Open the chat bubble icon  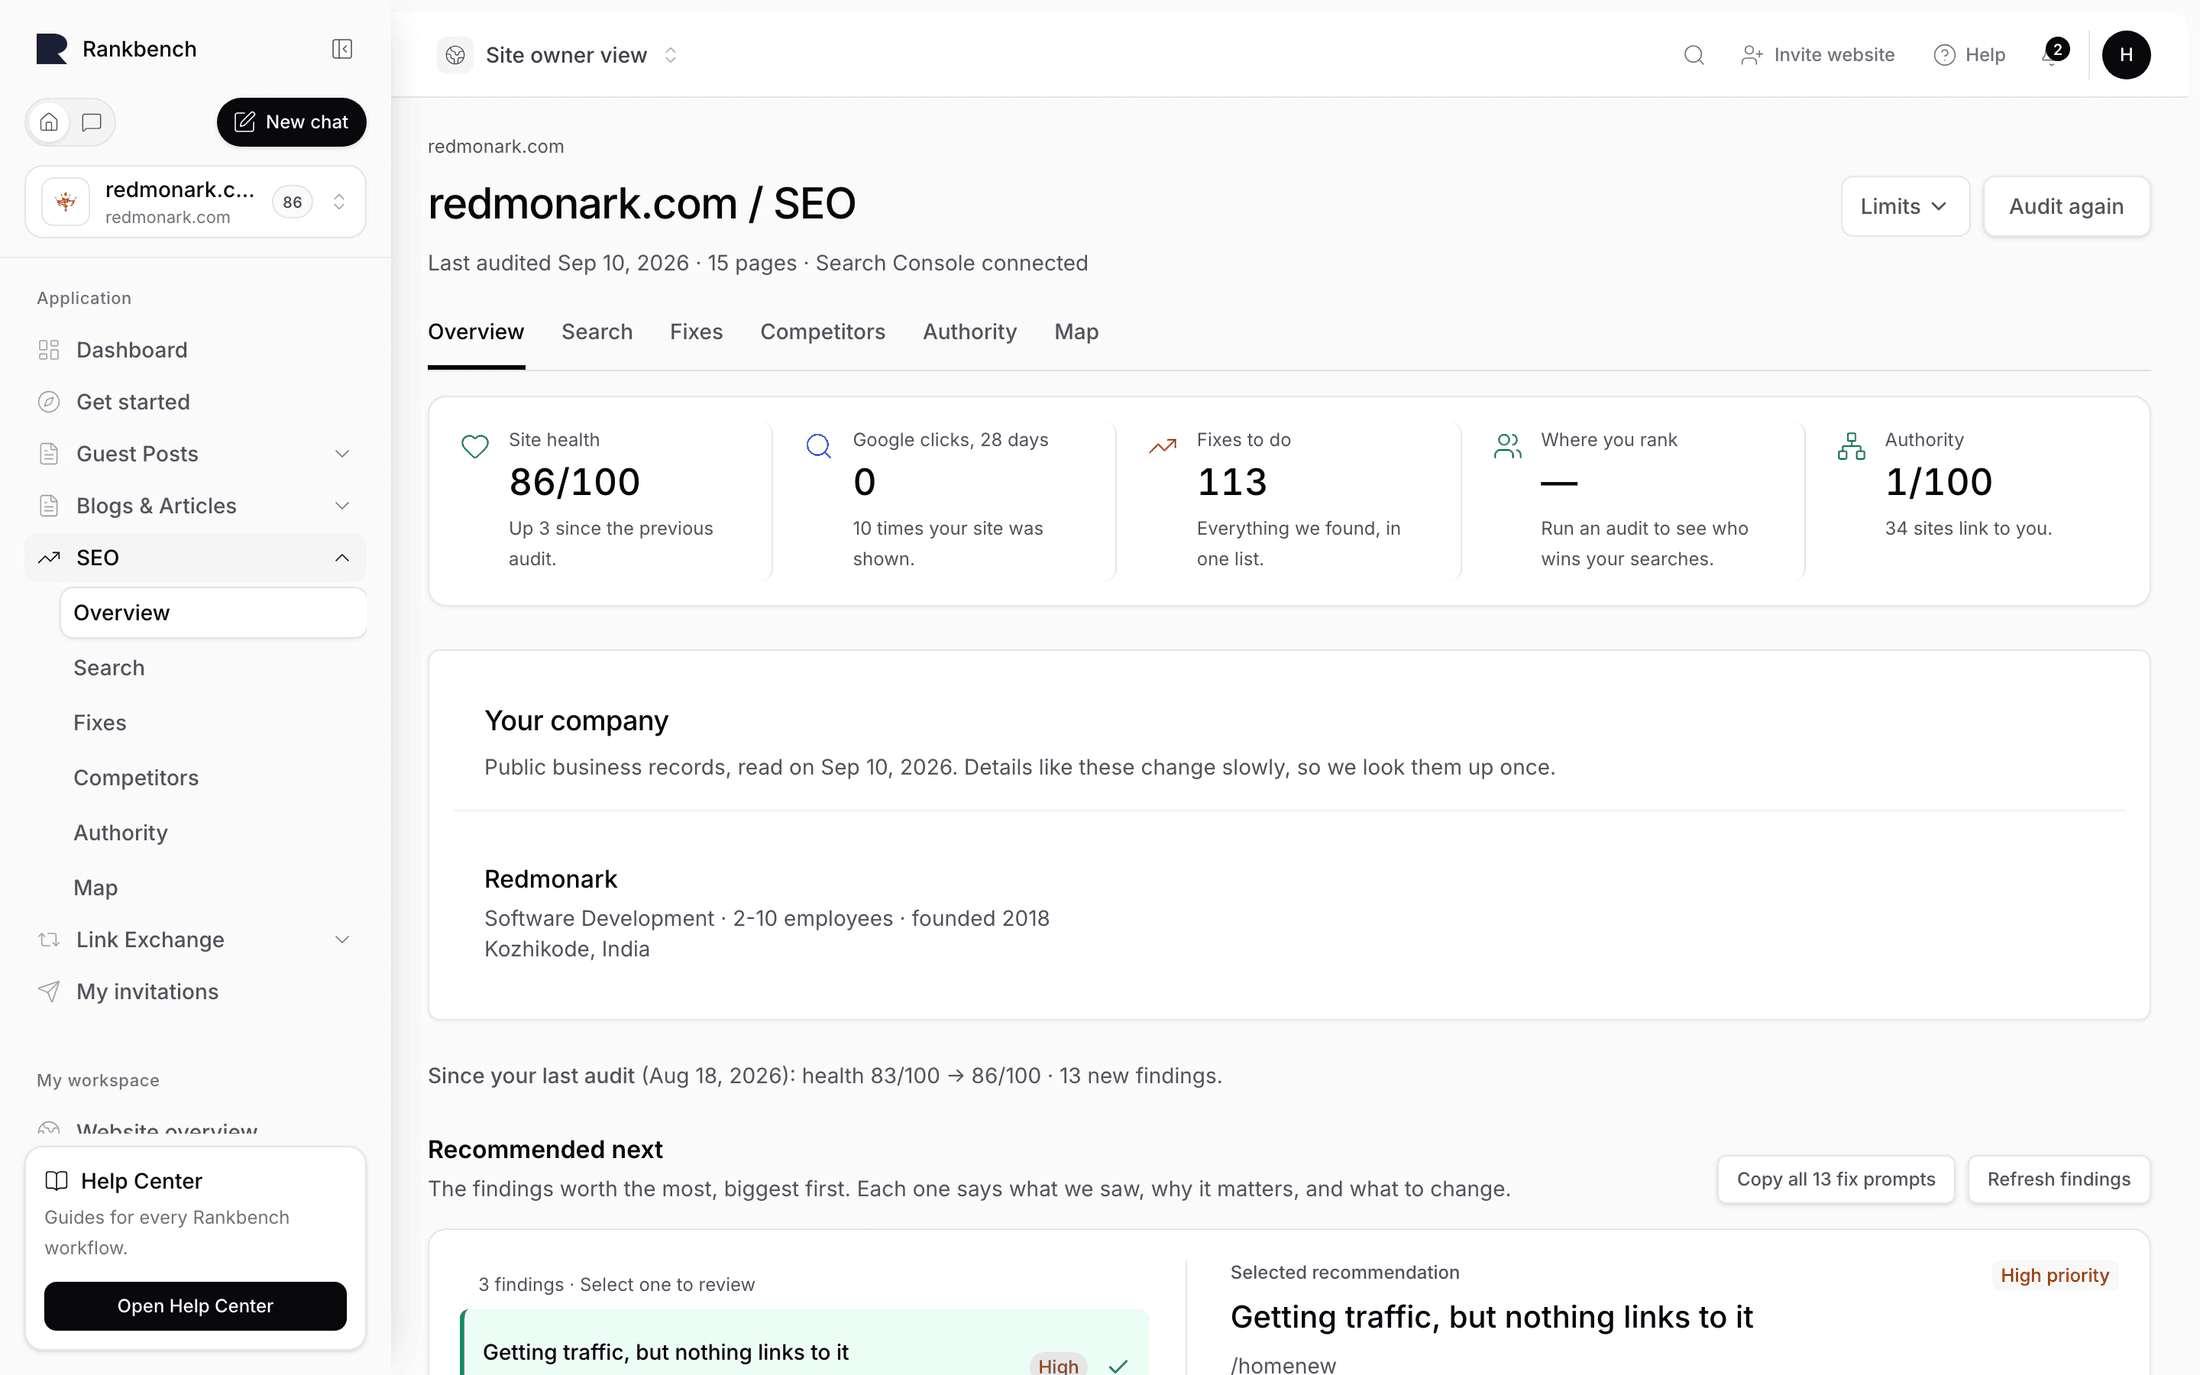[x=91, y=122]
